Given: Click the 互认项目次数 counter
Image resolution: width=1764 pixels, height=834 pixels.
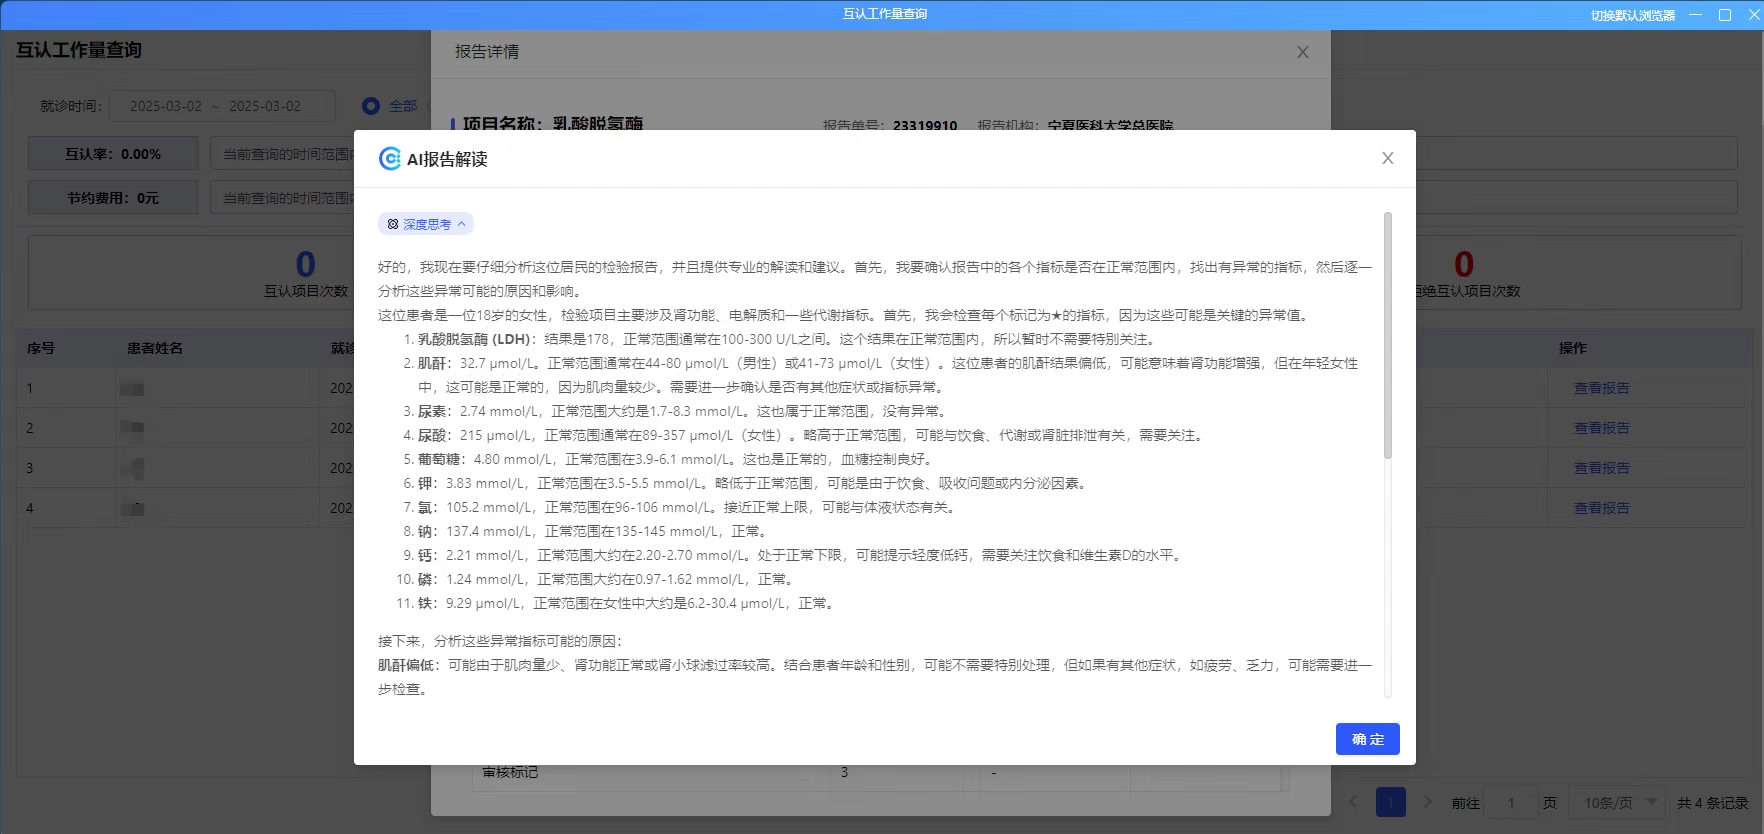Looking at the screenshot, I should click(306, 274).
